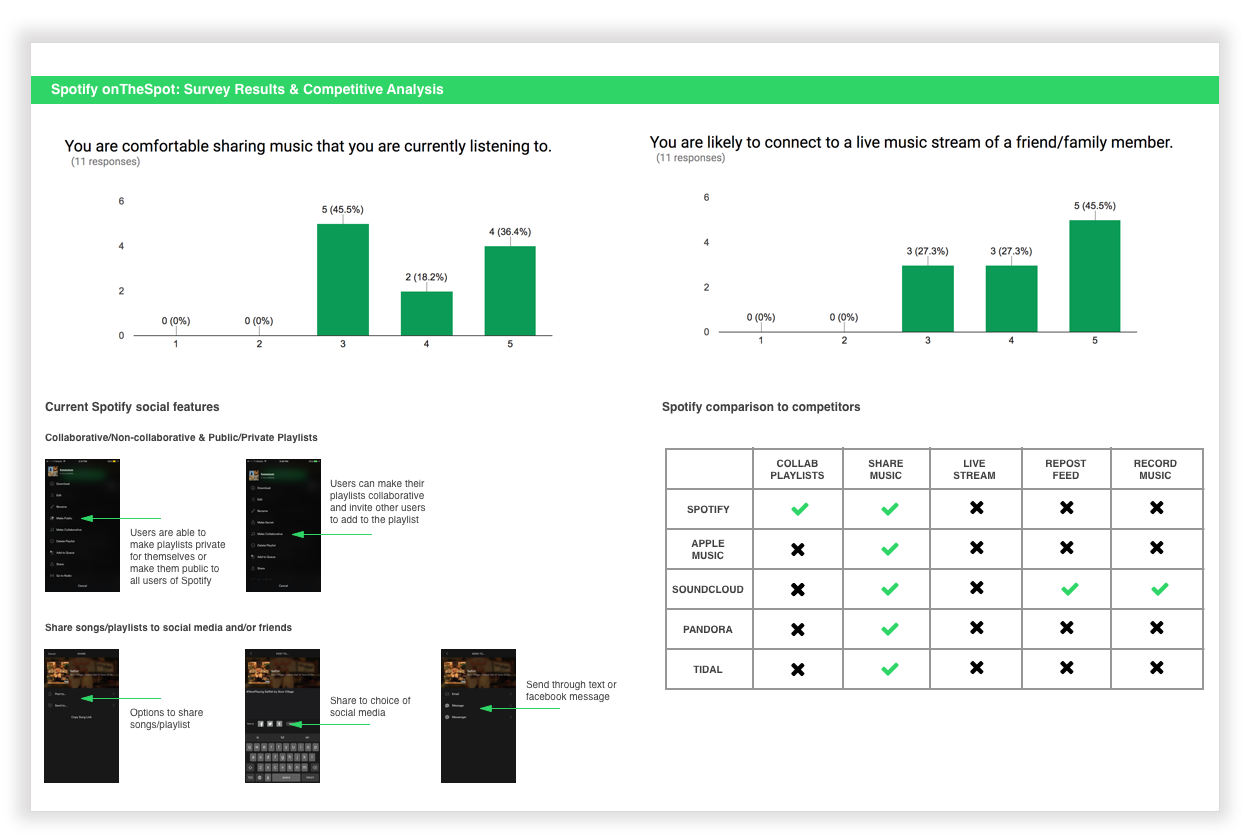Open phone screenshot beside the private playlists caption
The height and width of the screenshot is (840, 1252).
coord(82,525)
